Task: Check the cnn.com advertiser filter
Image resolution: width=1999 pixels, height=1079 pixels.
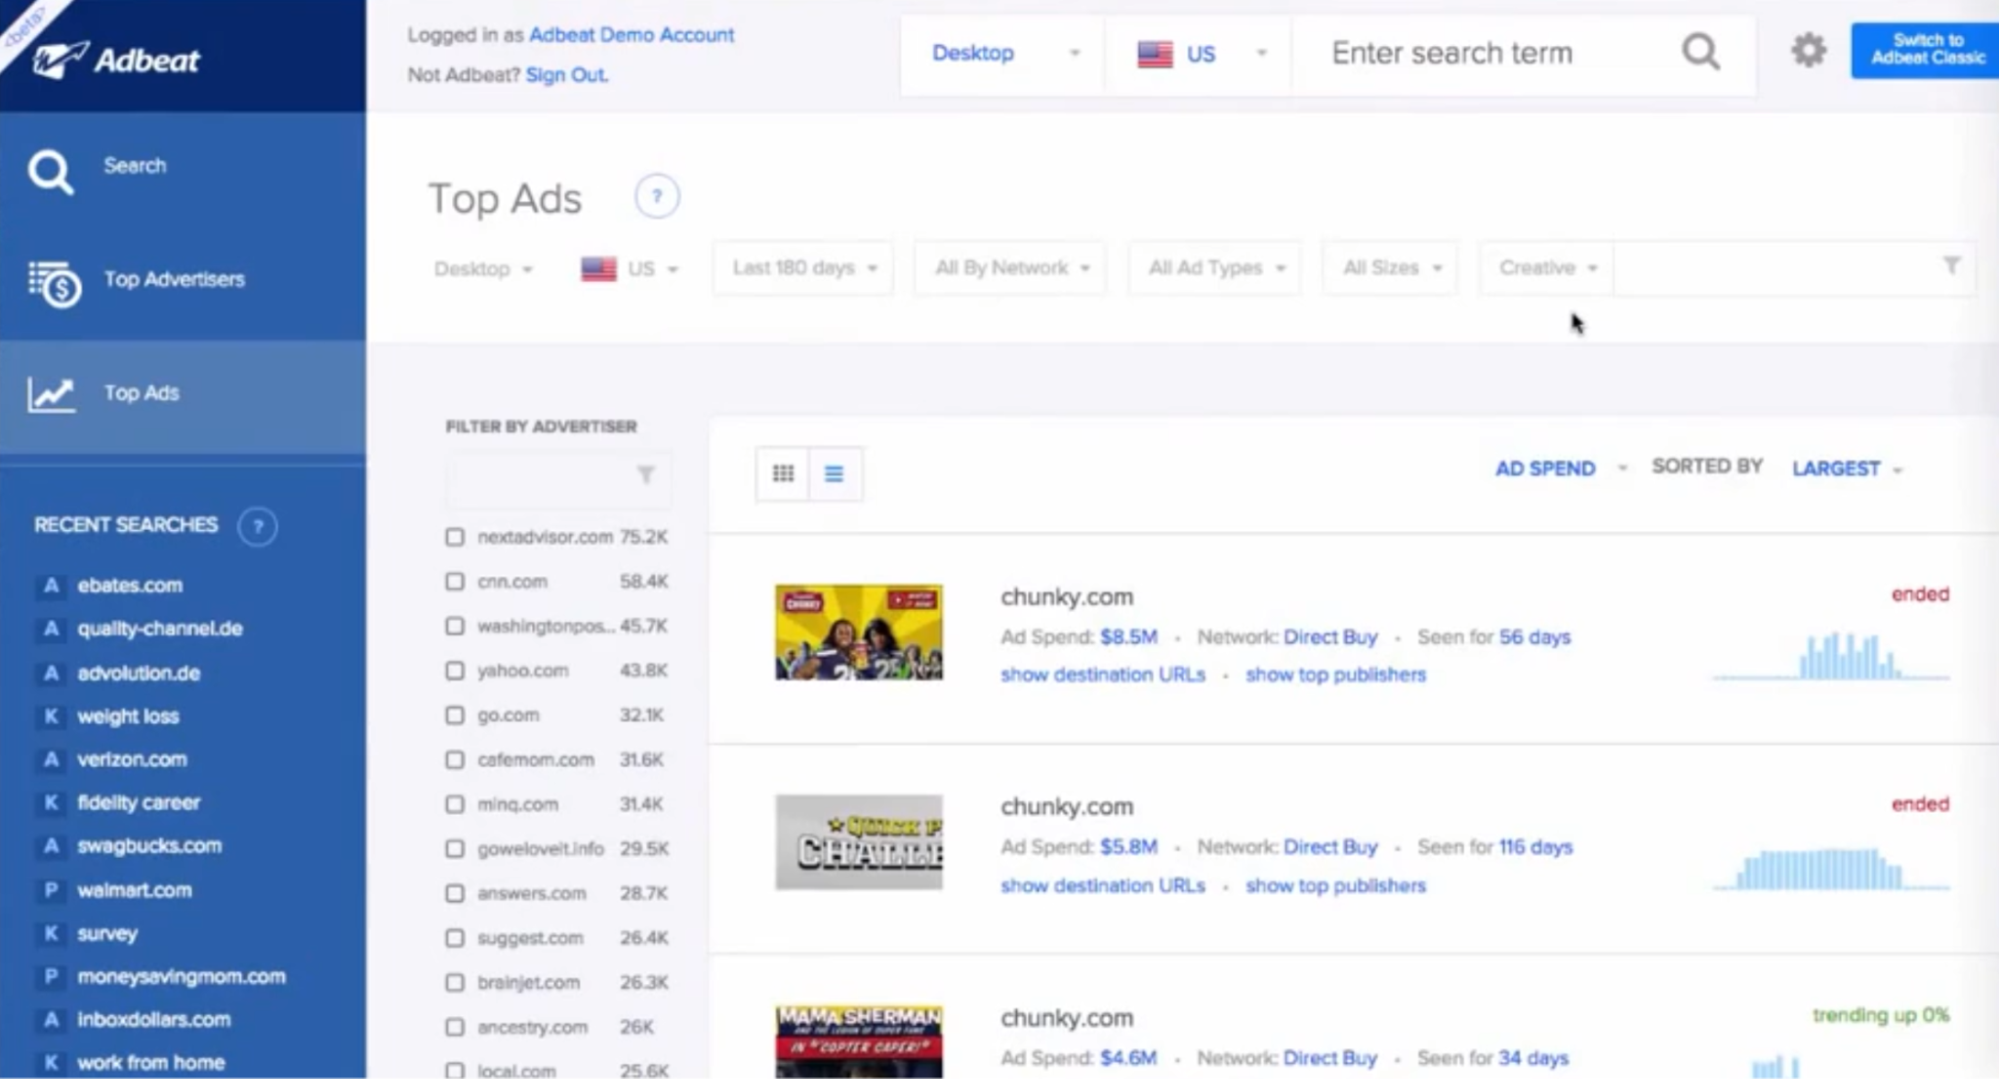Action: (x=455, y=581)
